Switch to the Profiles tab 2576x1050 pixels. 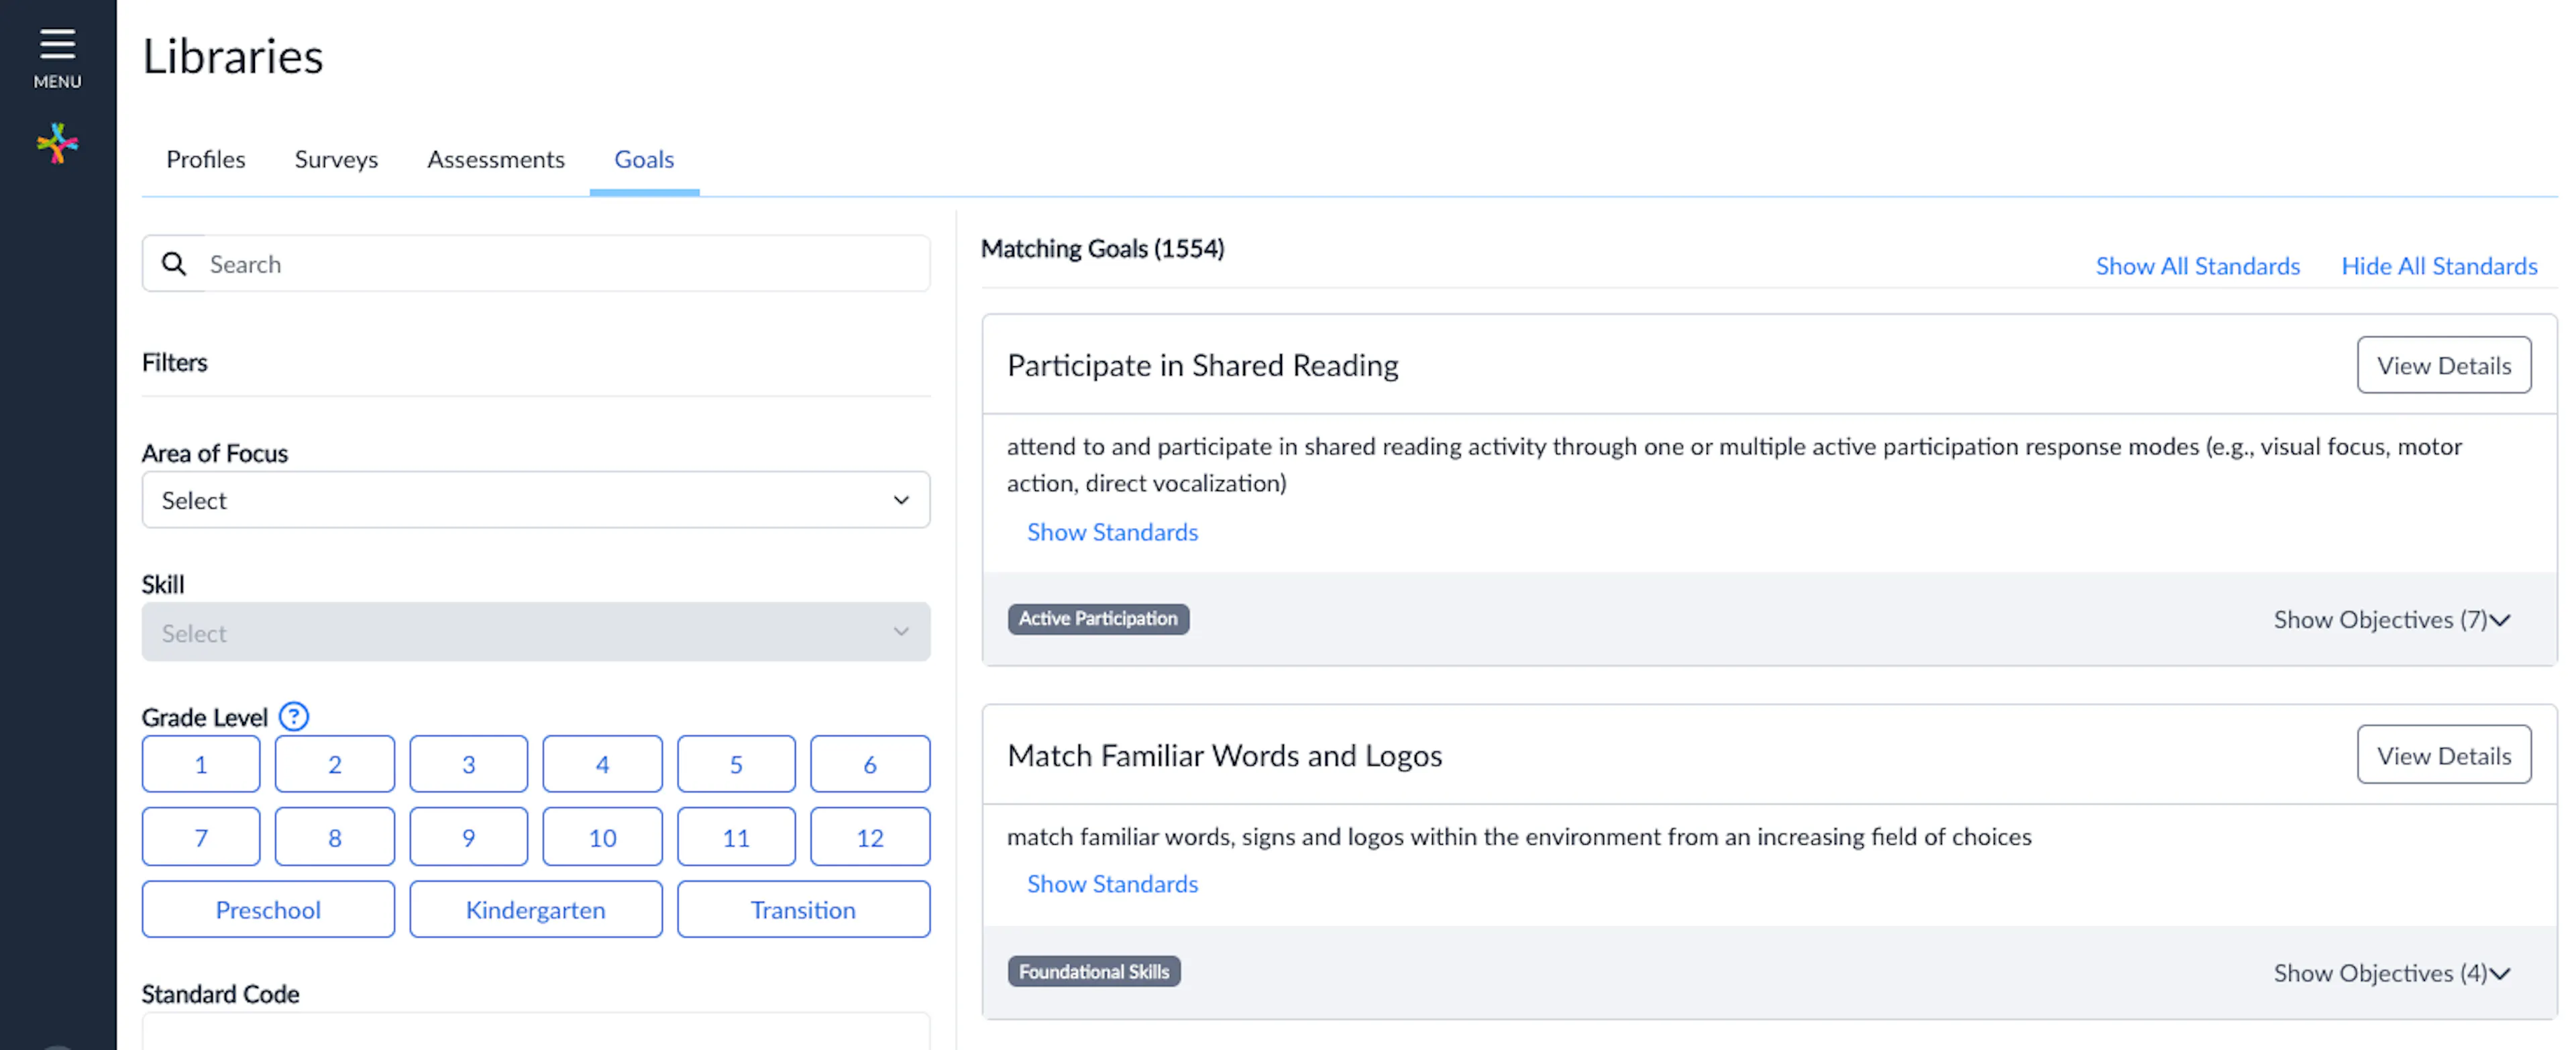pyautogui.click(x=206, y=159)
